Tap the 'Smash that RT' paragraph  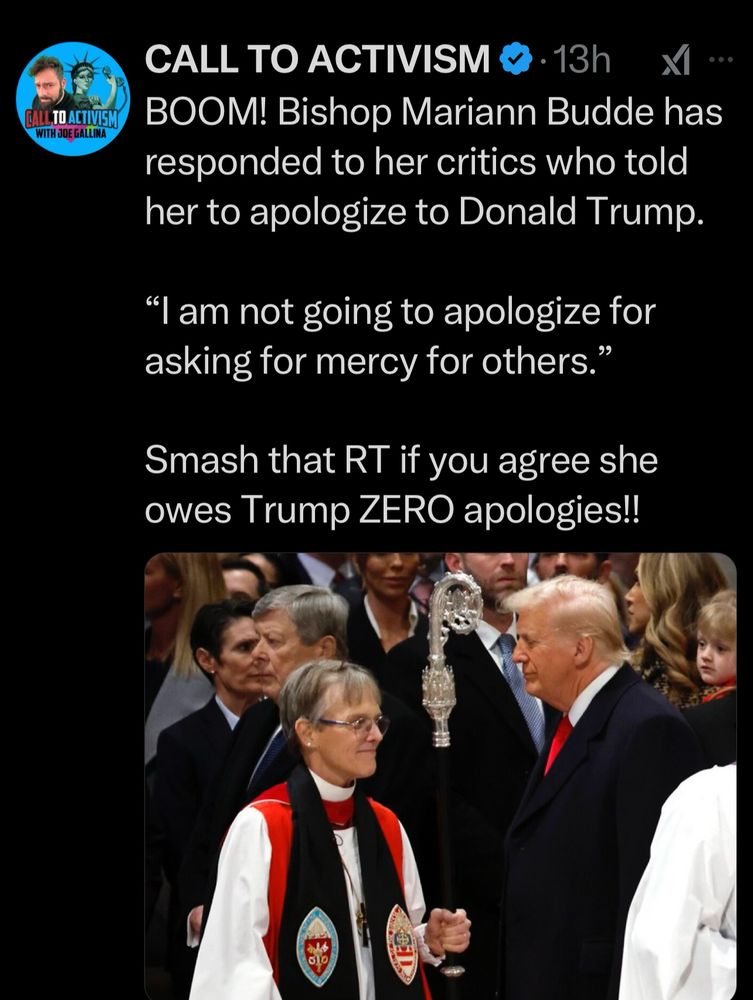(401, 485)
